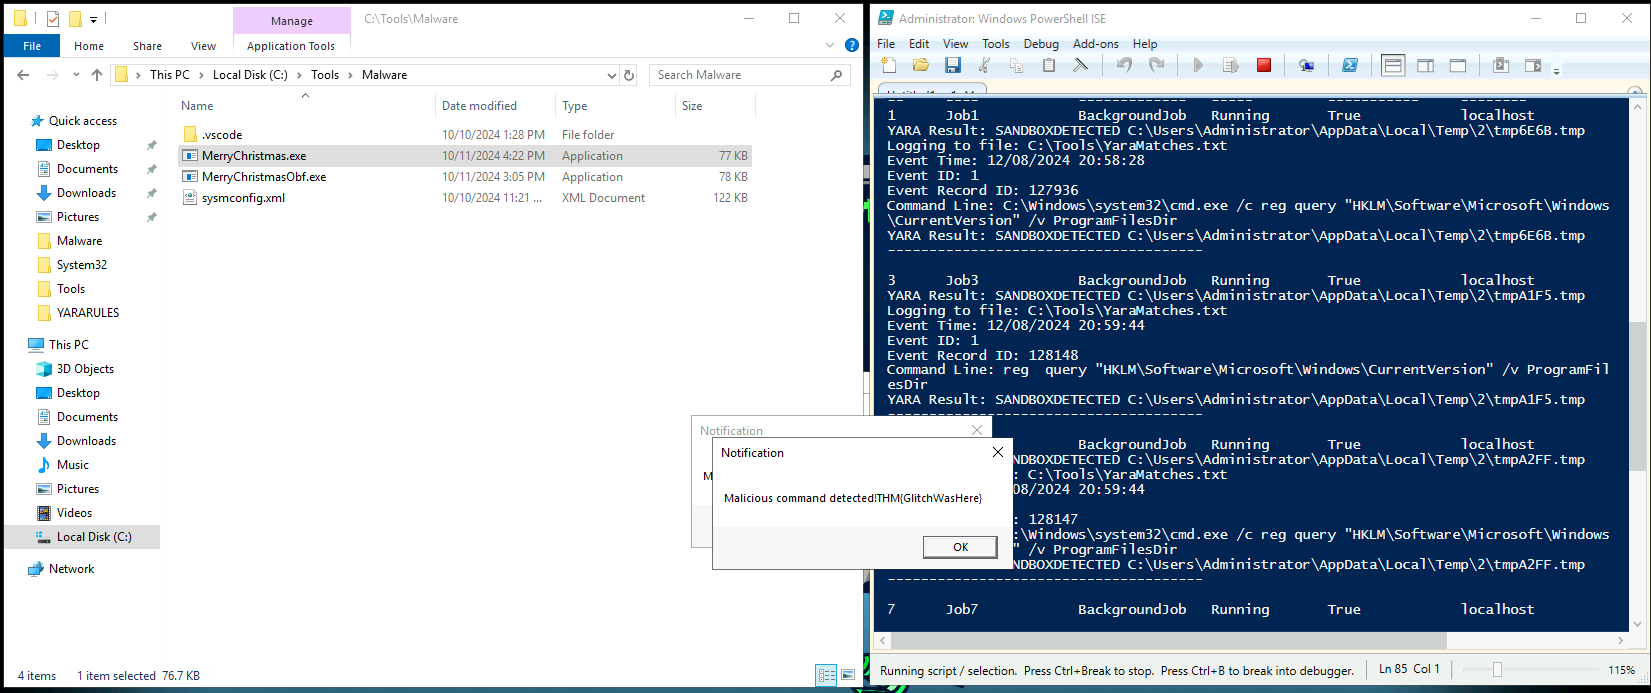This screenshot has height=693, width=1651.
Task: Save the current script in PowerShell ISE
Action: [x=953, y=65]
